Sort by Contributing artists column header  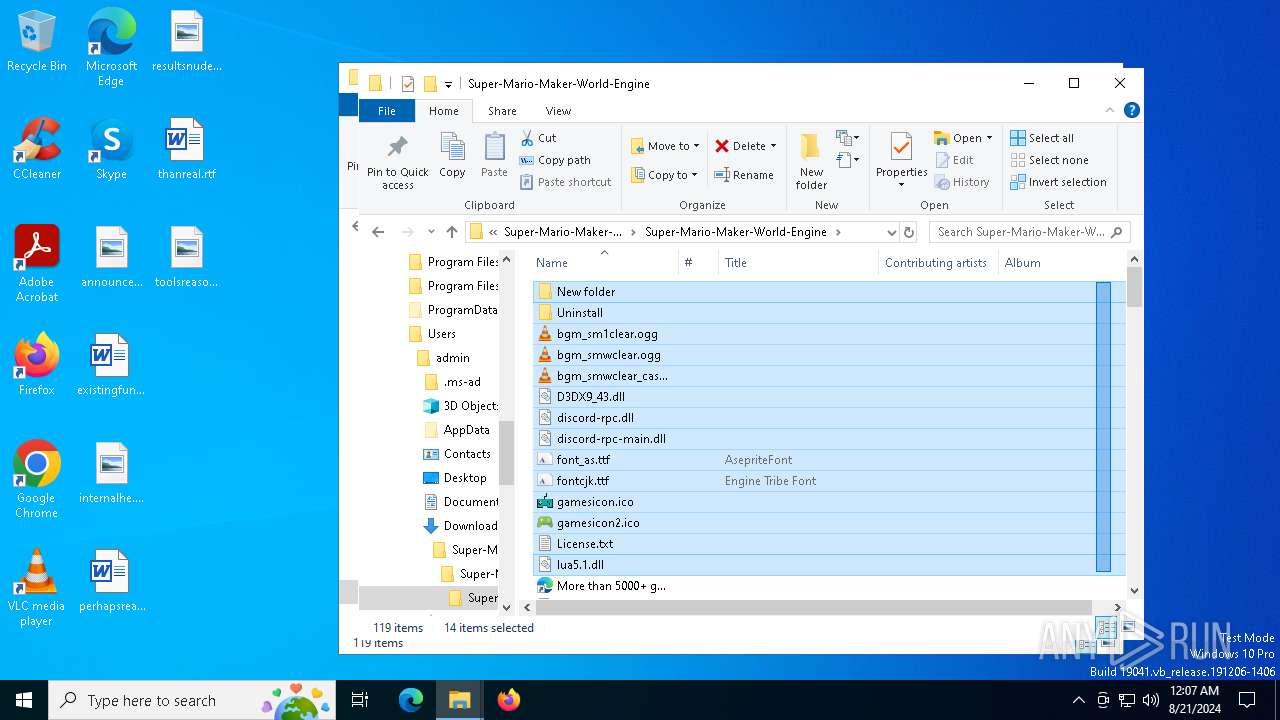(x=937, y=263)
